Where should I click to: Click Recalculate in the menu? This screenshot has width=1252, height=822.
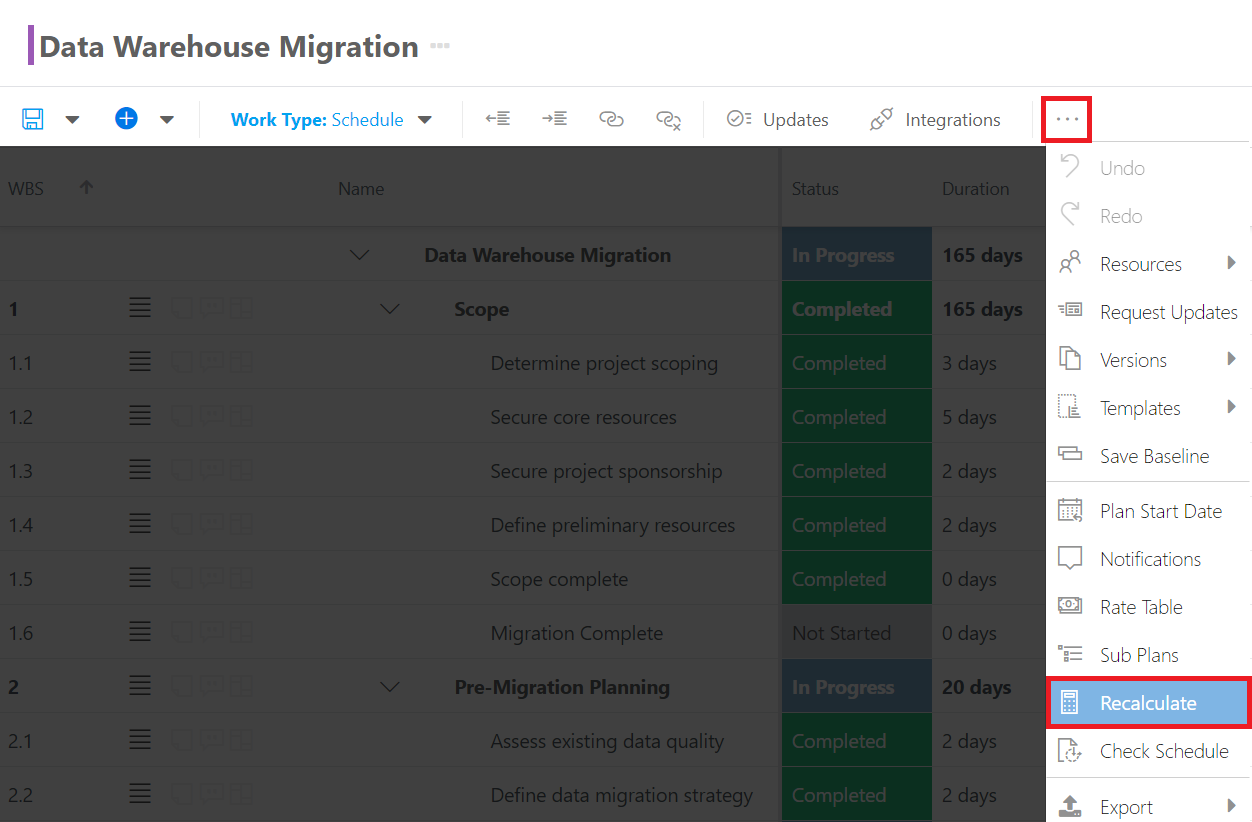(x=1149, y=703)
